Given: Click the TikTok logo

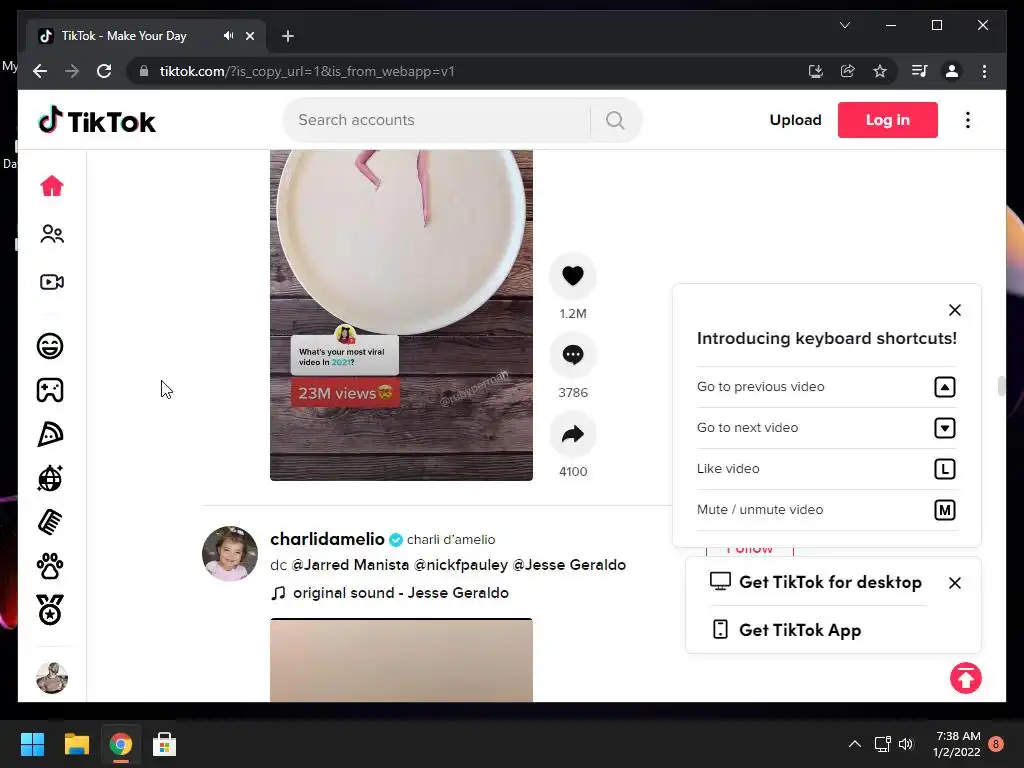Looking at the screenshot, I should click(x=97, y=120).
